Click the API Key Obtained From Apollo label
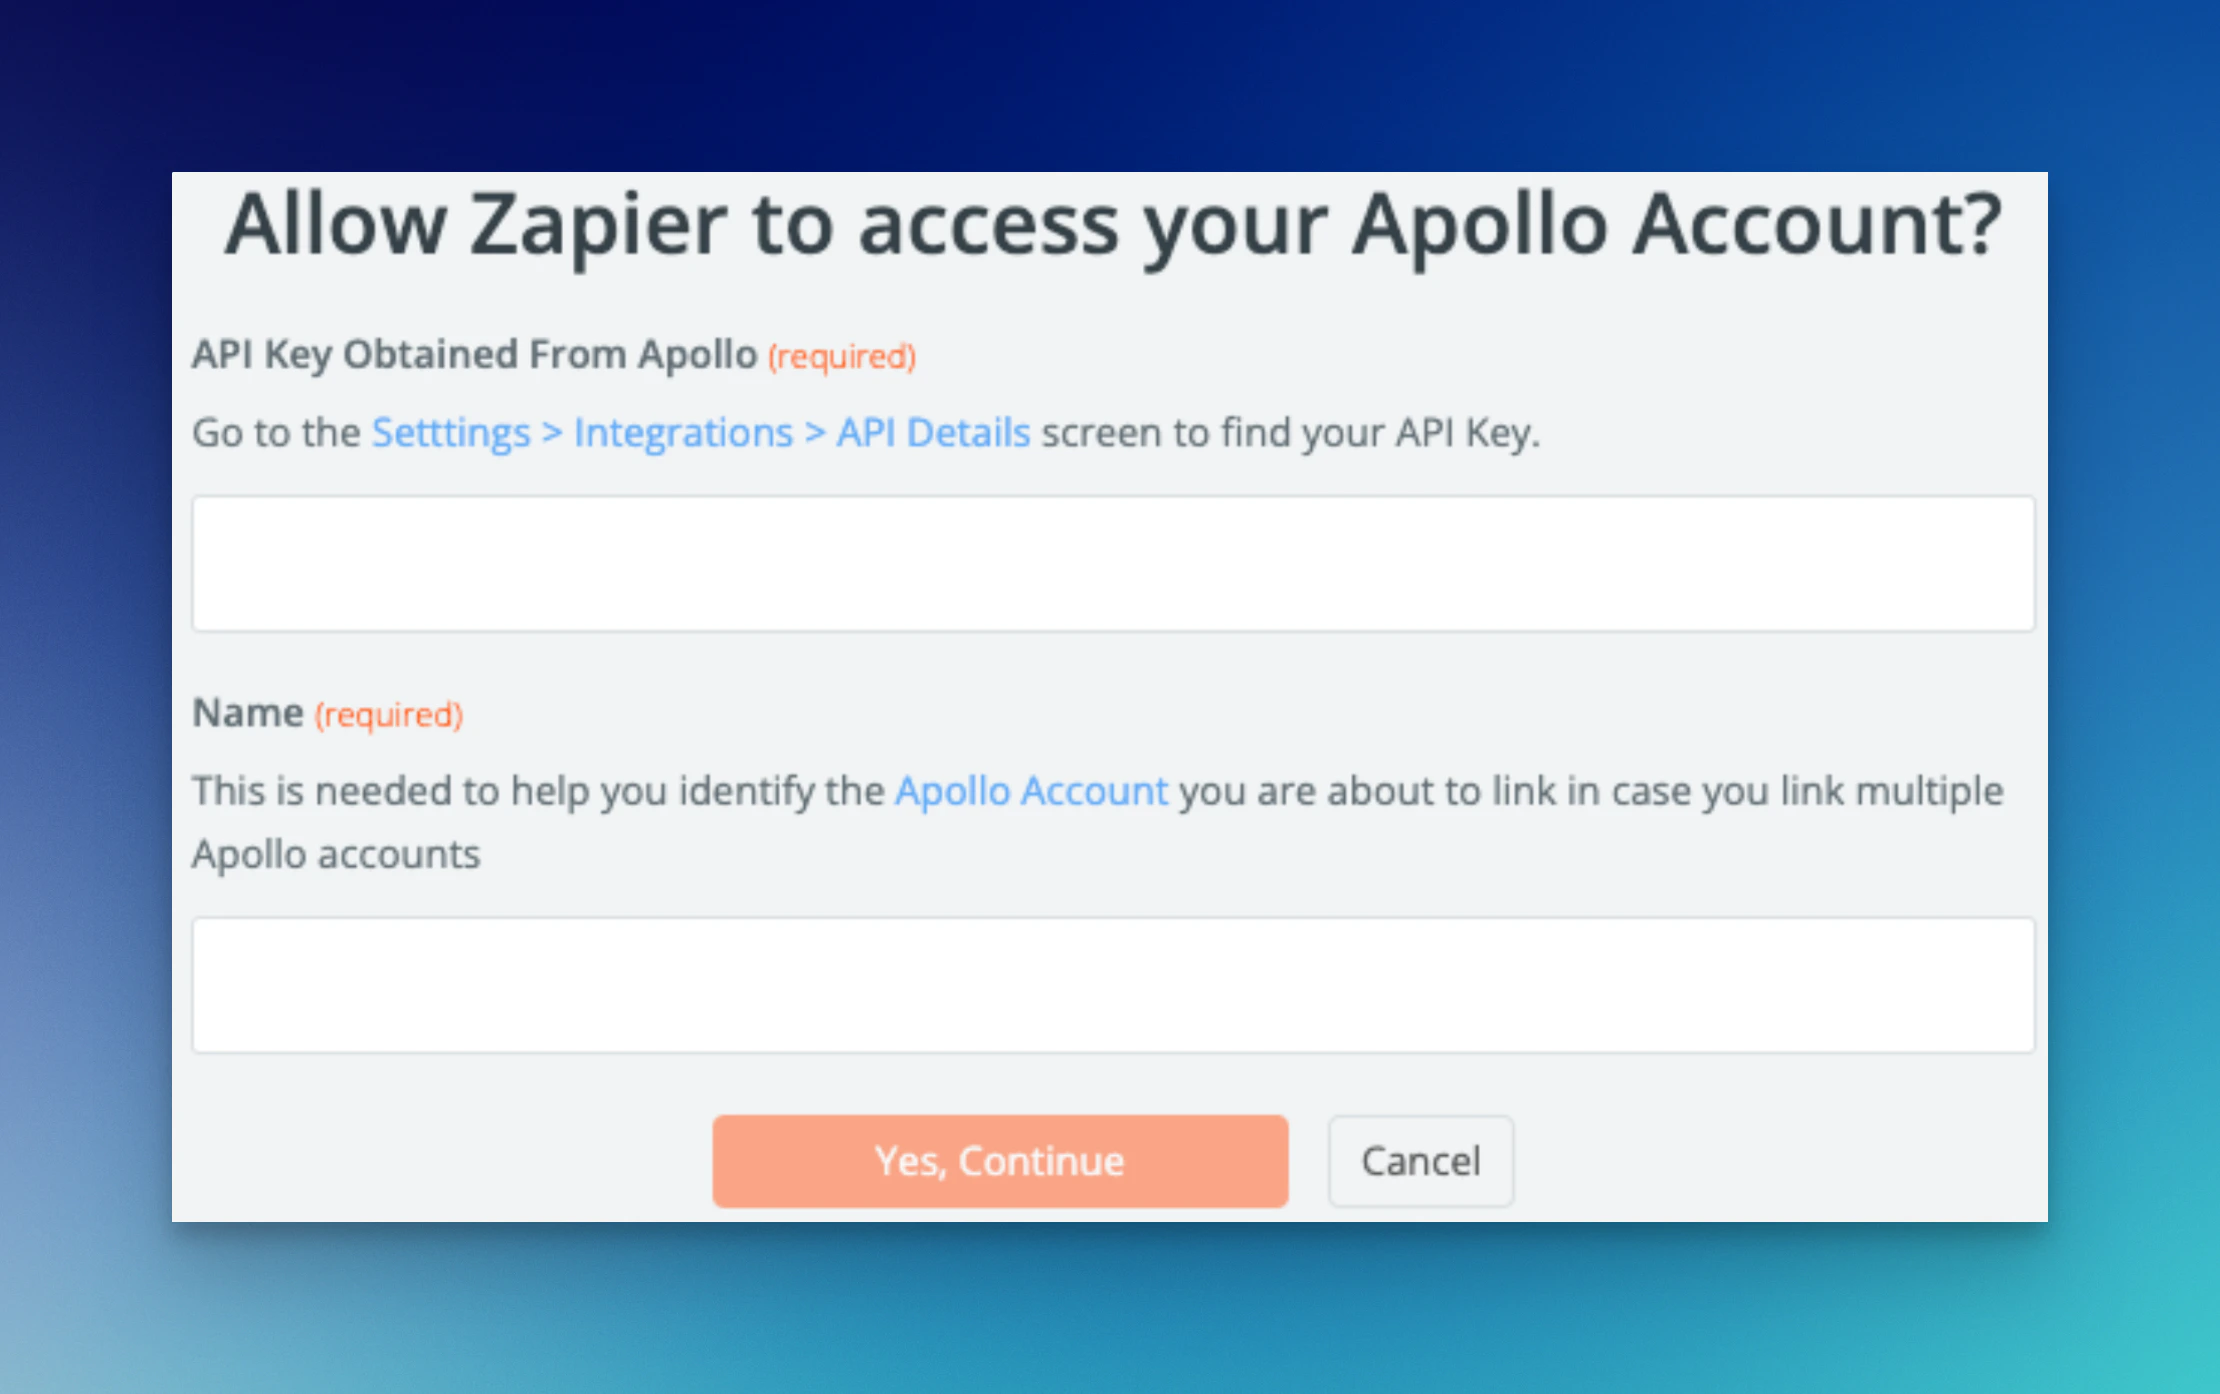The image size is (2220, 1394). [473, 353]
